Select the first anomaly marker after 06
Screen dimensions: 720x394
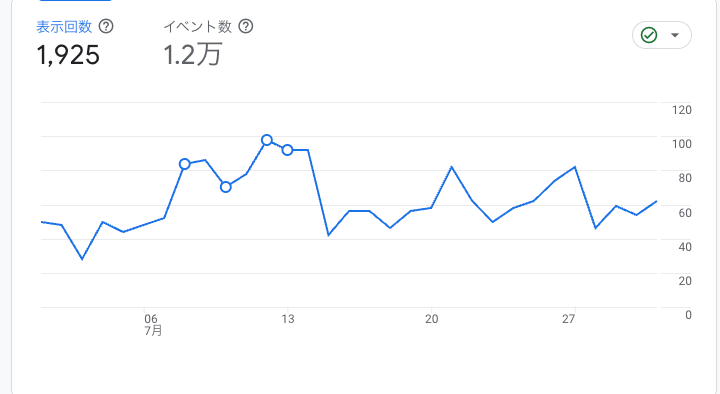point(185,164)
